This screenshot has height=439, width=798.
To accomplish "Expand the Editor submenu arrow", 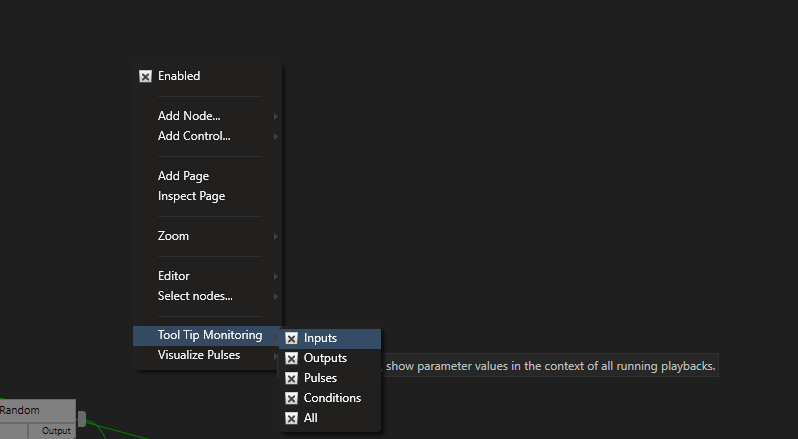I will coord(275,276).
